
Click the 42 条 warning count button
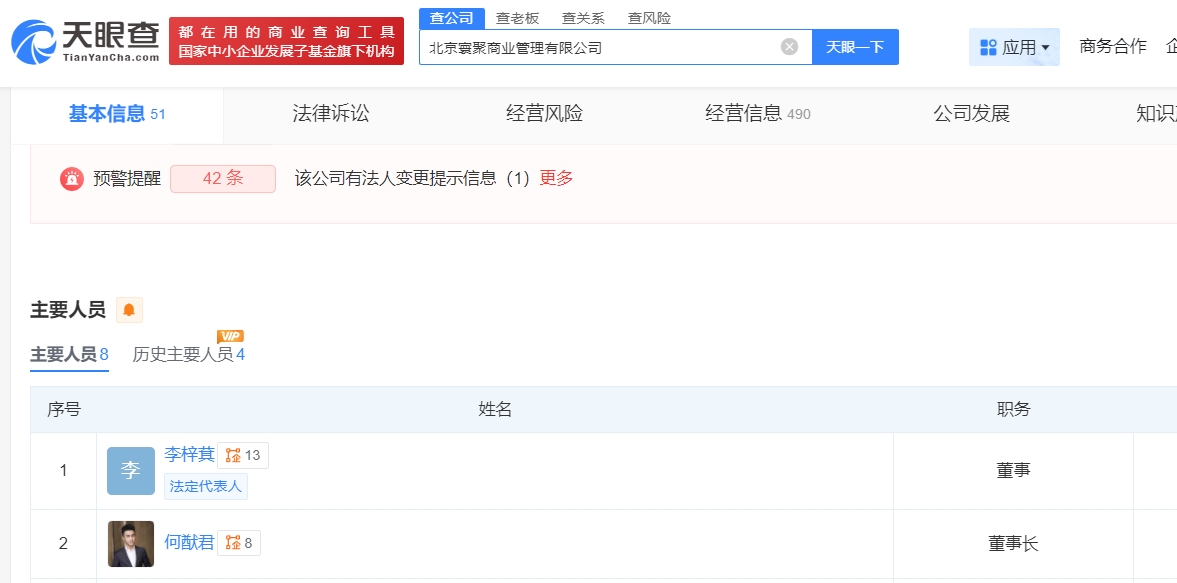point(223,179)
